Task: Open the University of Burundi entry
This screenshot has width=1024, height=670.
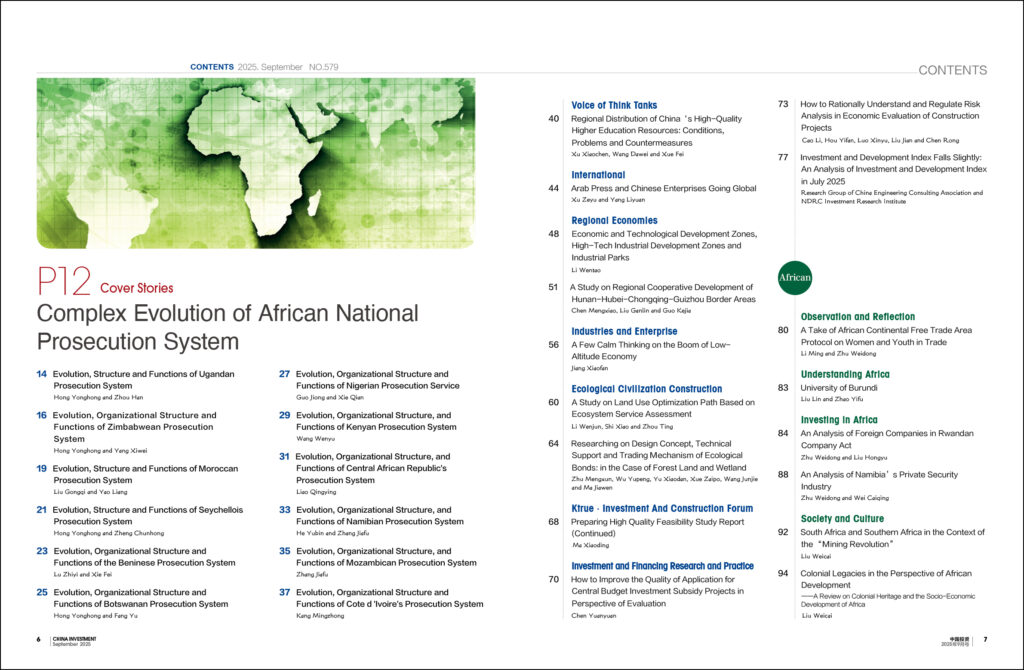Action: [838, 387]
